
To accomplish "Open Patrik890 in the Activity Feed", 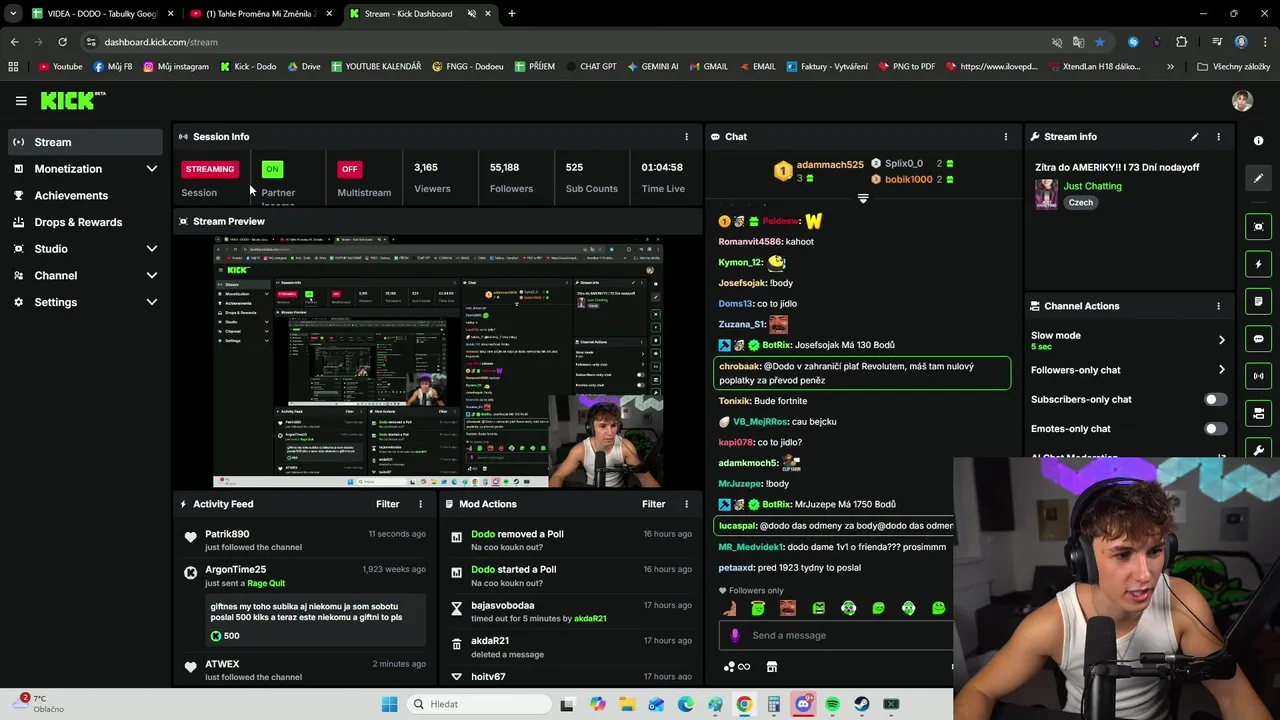I will [x=227, y=534].
